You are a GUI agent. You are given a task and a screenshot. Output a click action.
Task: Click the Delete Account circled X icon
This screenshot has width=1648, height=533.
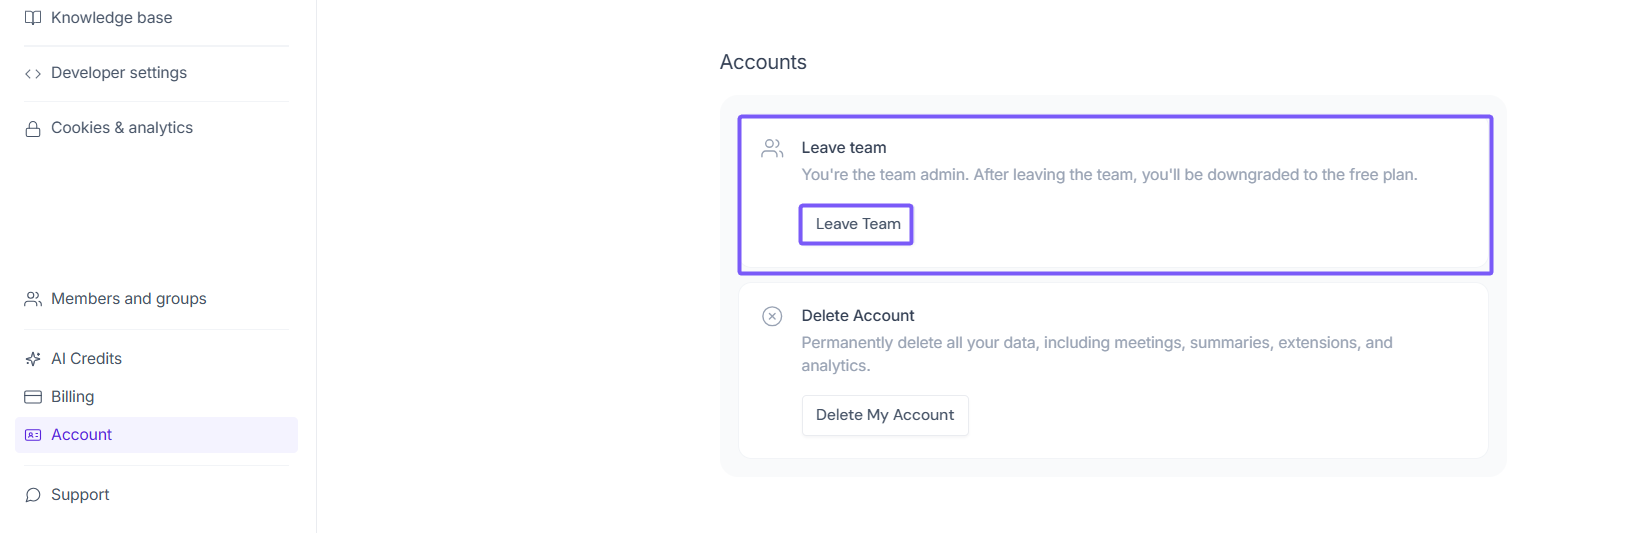772,317
